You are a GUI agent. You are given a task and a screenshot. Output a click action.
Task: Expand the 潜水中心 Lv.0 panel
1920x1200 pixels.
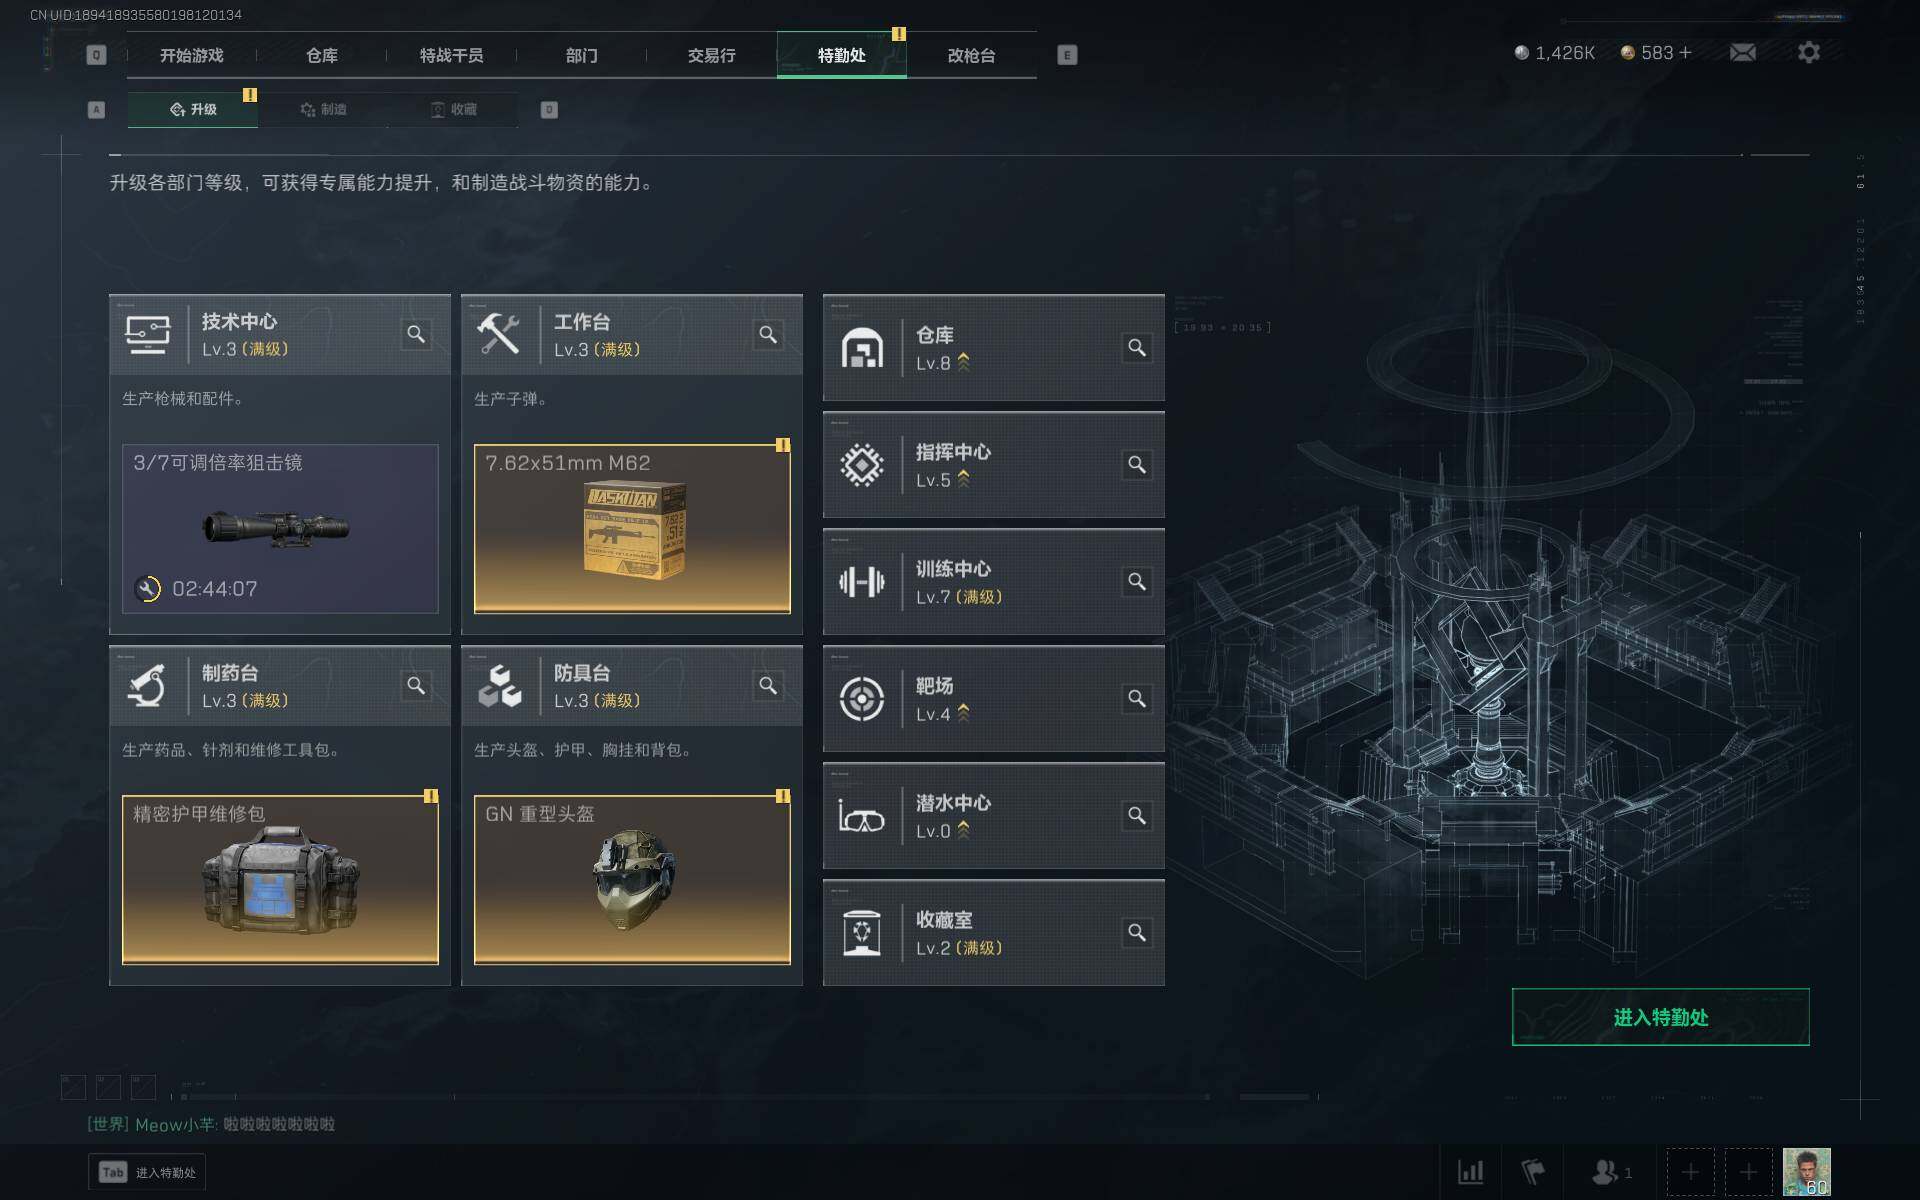[x=993, y=816]
